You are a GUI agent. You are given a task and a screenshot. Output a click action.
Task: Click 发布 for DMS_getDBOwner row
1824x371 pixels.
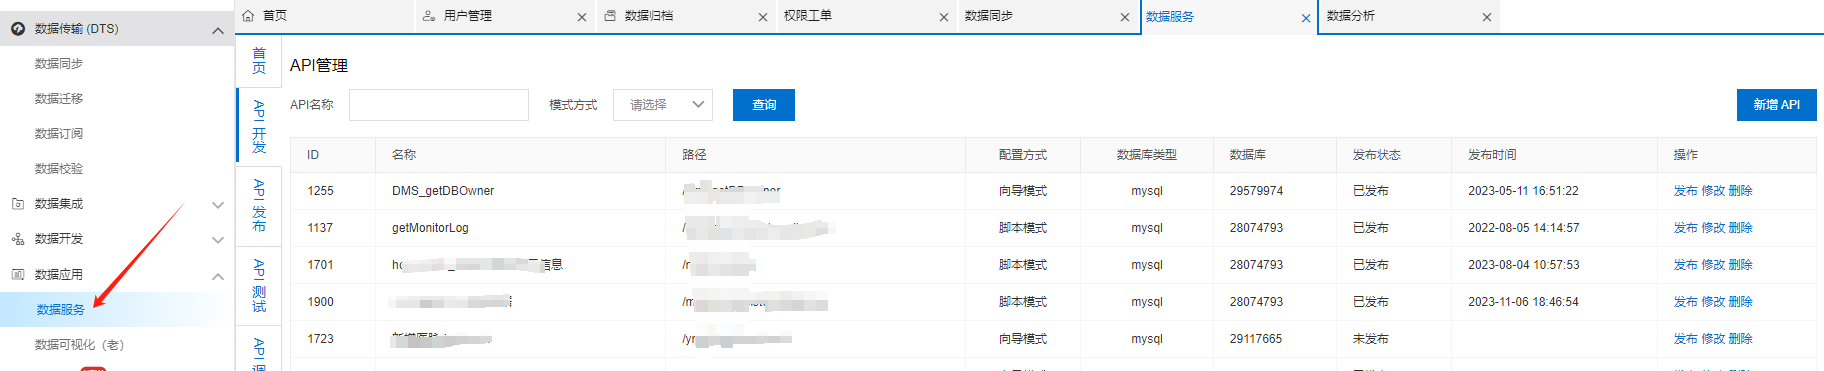(1685, 191)
